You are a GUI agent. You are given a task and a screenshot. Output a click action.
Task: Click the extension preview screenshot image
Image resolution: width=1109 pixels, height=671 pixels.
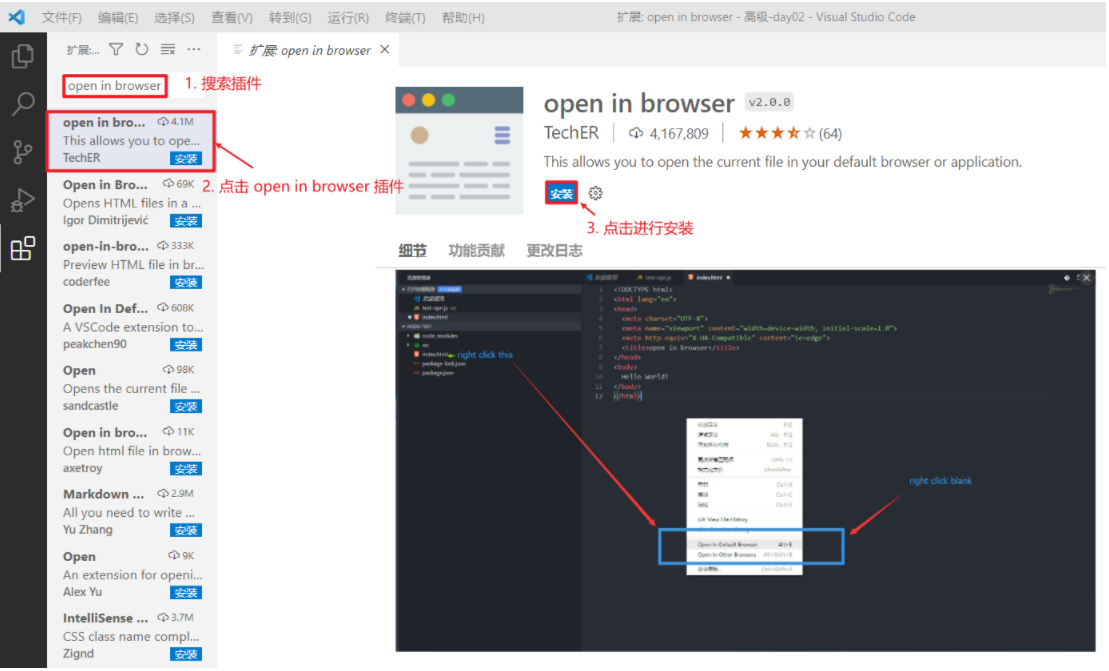(x=745, y=460)
